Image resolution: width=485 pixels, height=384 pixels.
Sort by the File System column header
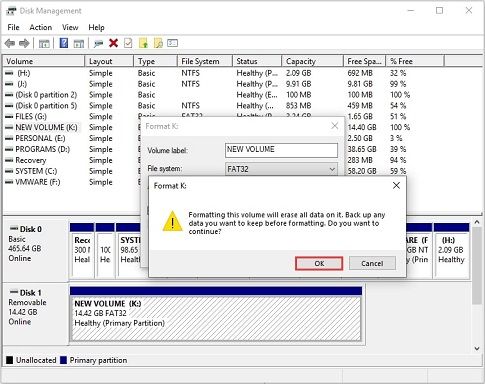point(205,61)
